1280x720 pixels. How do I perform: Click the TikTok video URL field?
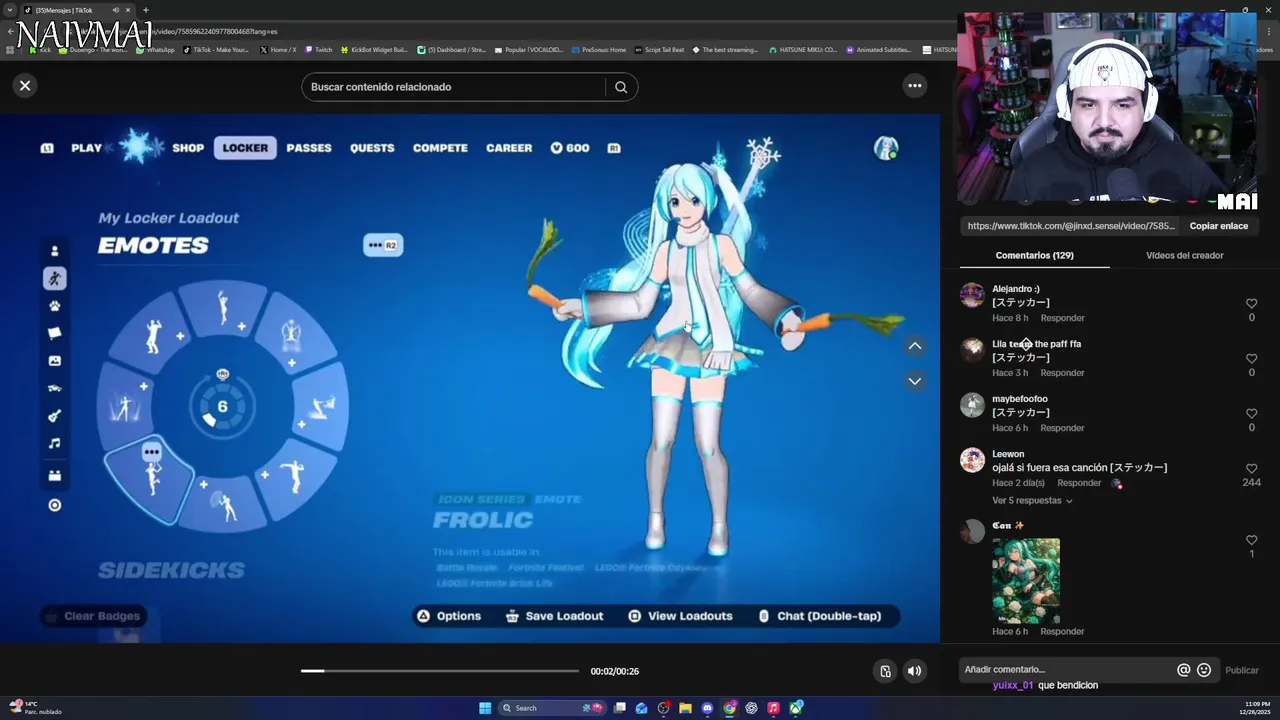[x=1072, y=226]
